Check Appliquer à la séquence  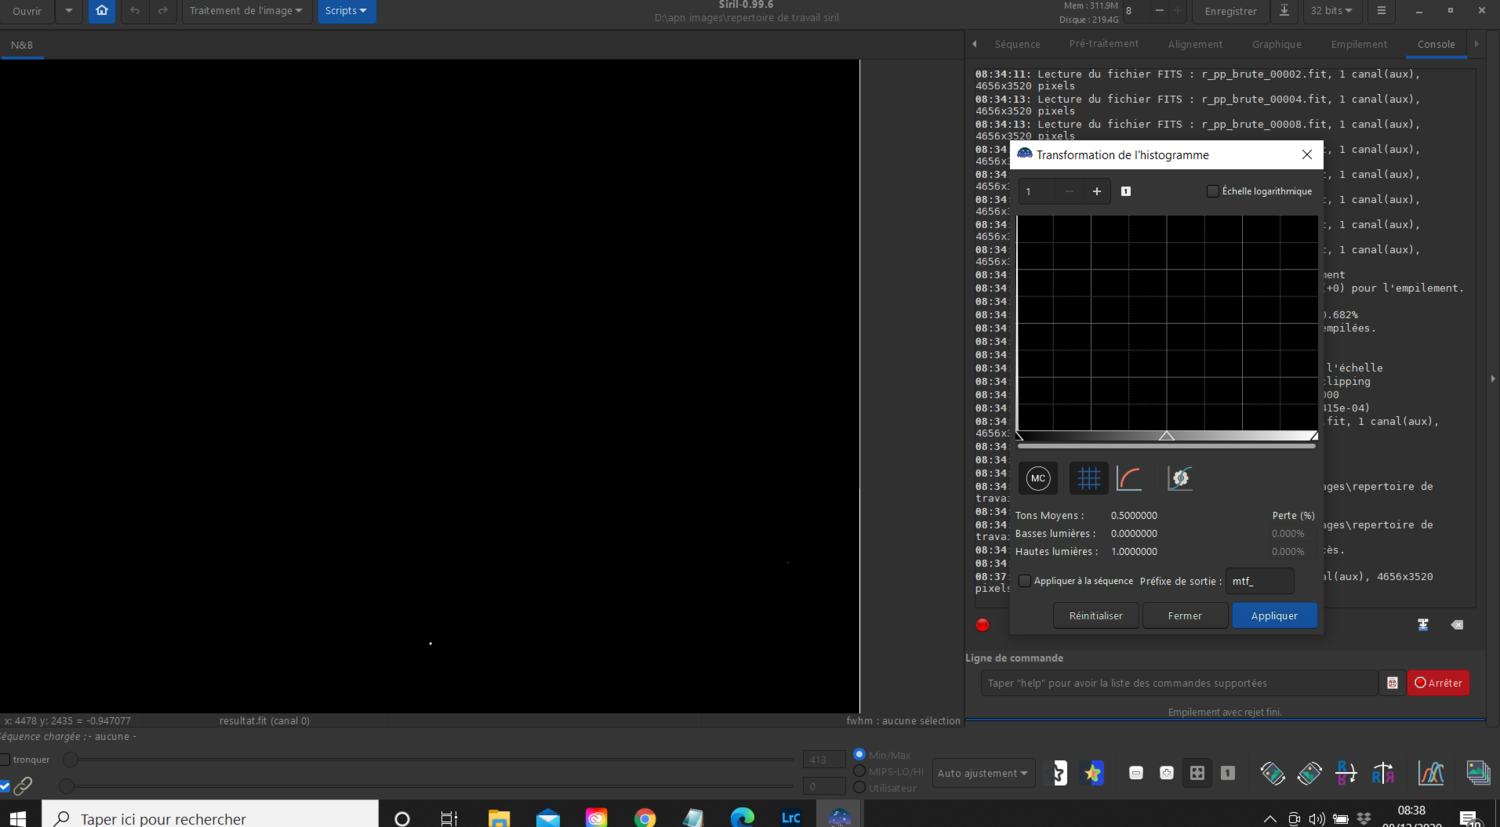tap(1024, 580)
